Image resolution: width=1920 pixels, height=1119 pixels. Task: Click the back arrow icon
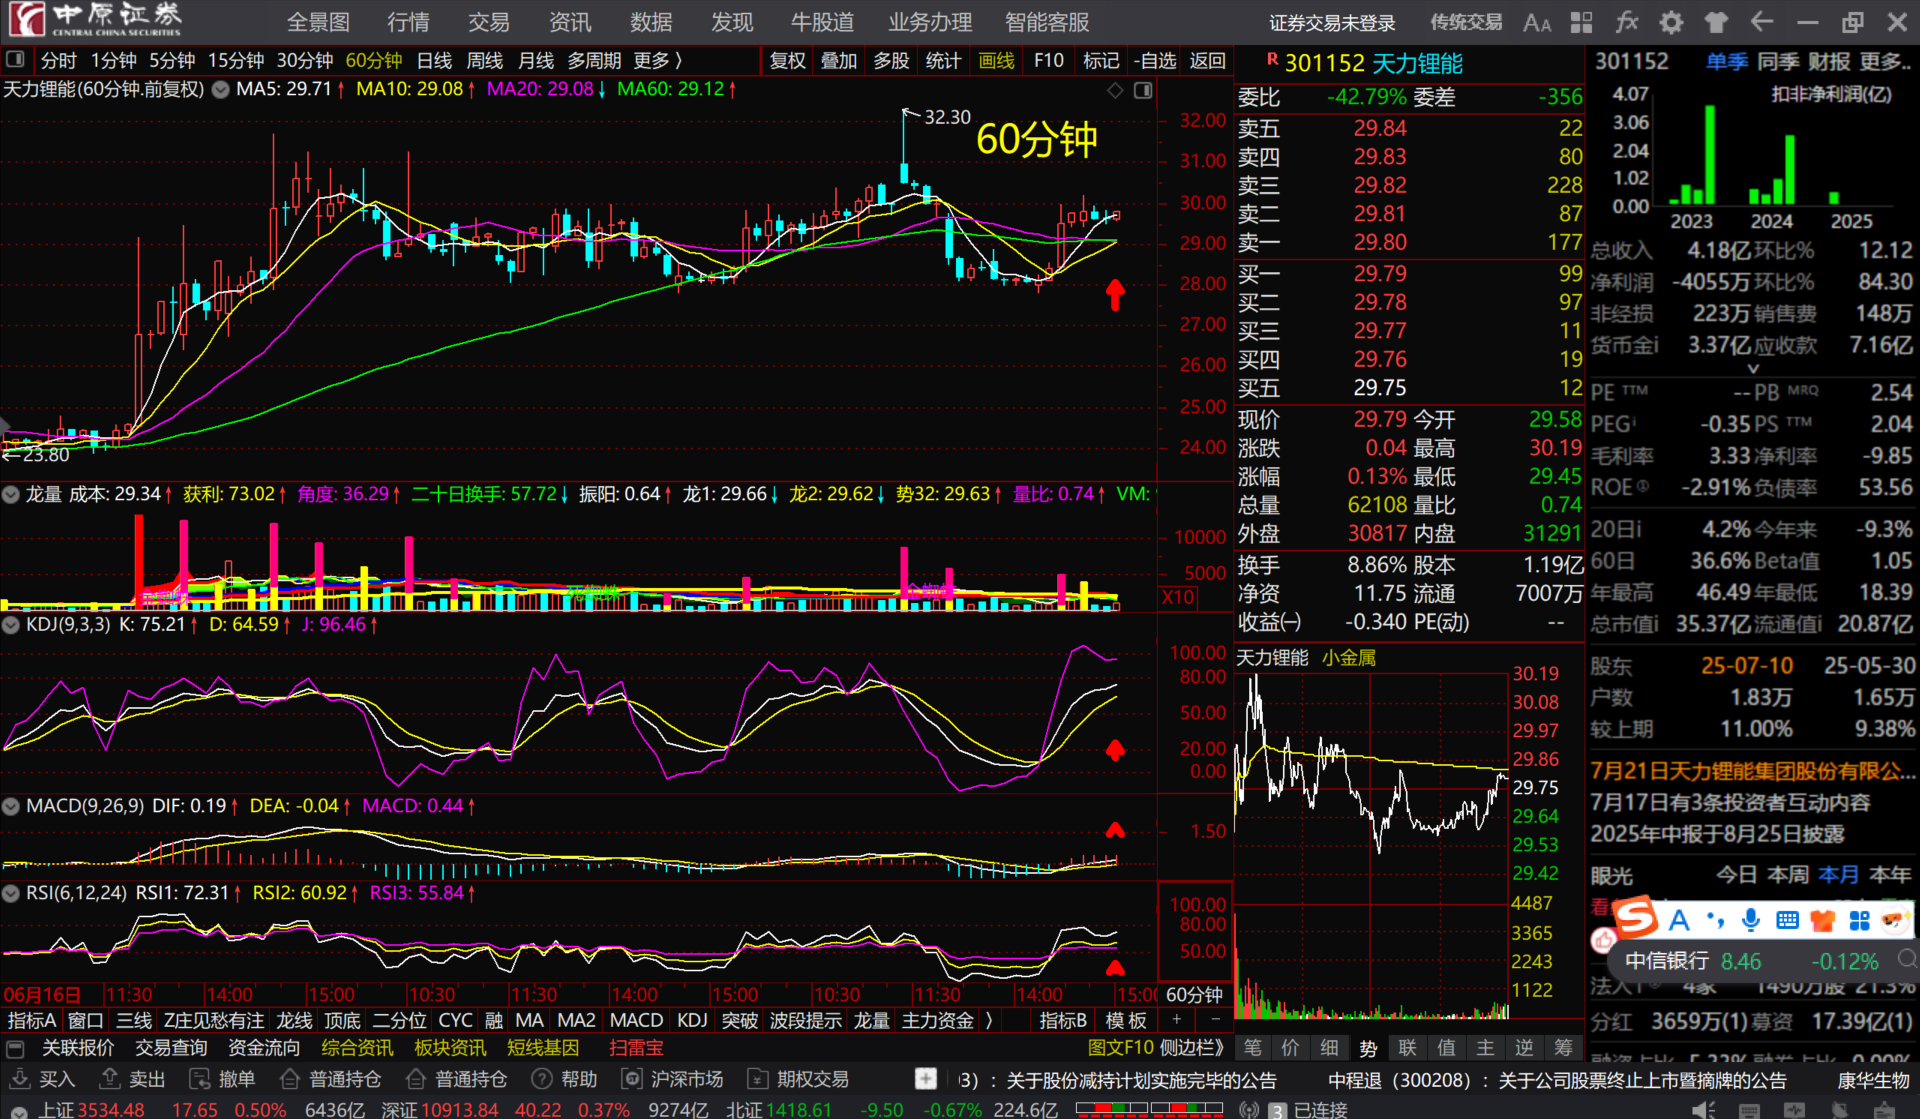point(1762,22)
